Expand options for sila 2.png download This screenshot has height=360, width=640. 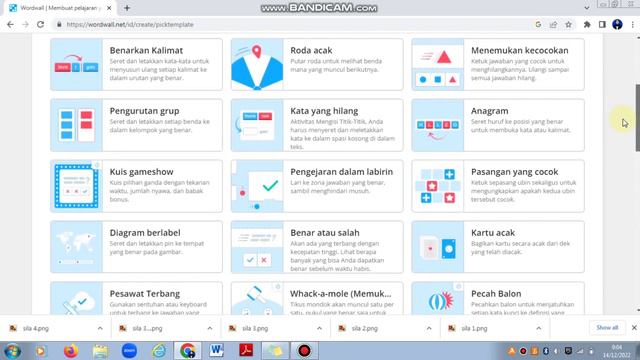coord(429,328)
